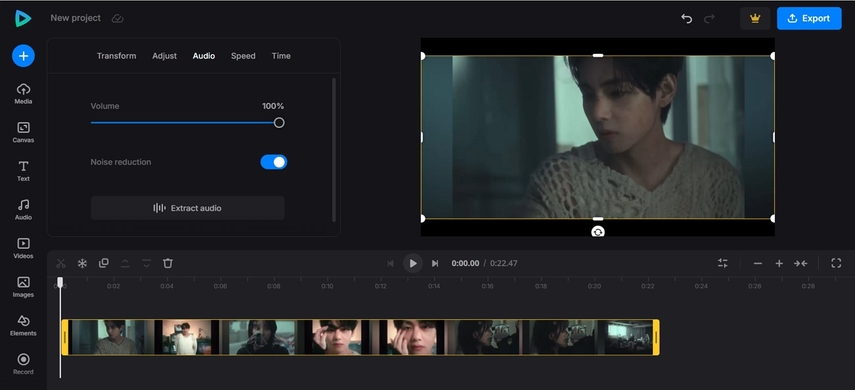Click the video preview canvas
Viewport: 855px width, 390px height.
point(598,137)
